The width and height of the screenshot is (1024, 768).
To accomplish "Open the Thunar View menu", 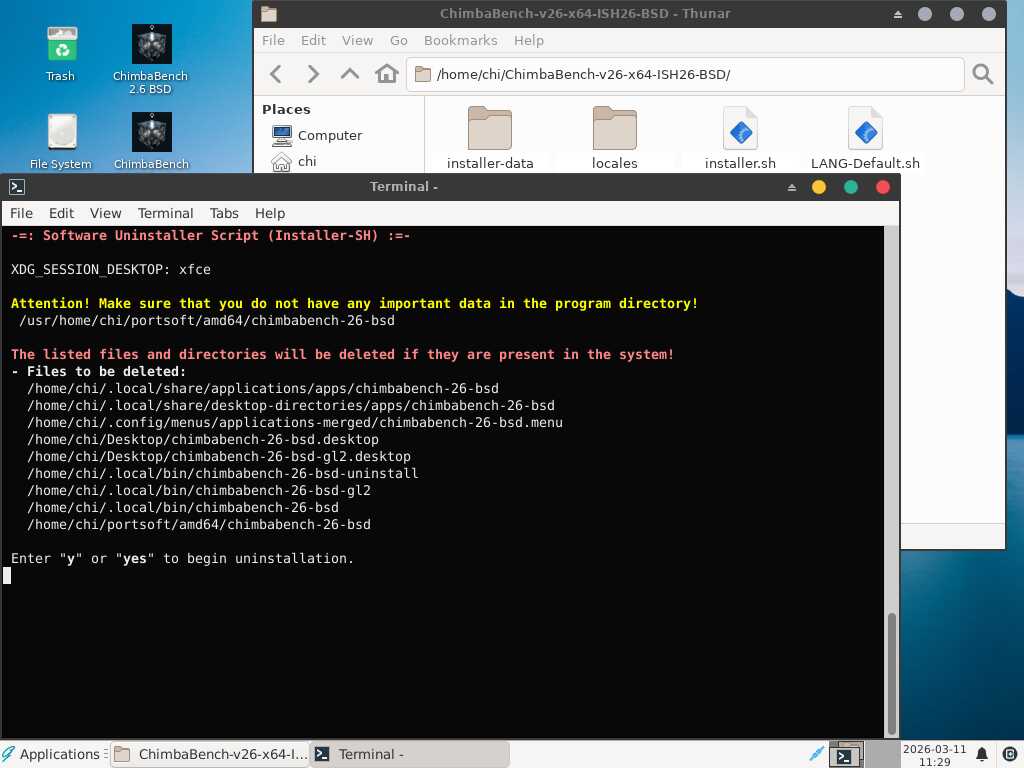I will point(357,40).
